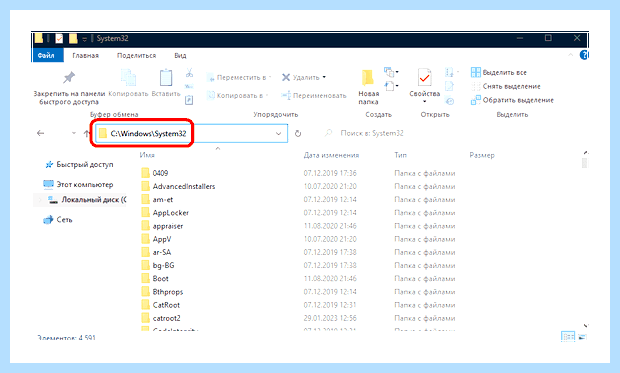Switch to details view icon in status bar
Viewport: 620px width, 373px height.
pyautogui.click(x=568, y=337)
